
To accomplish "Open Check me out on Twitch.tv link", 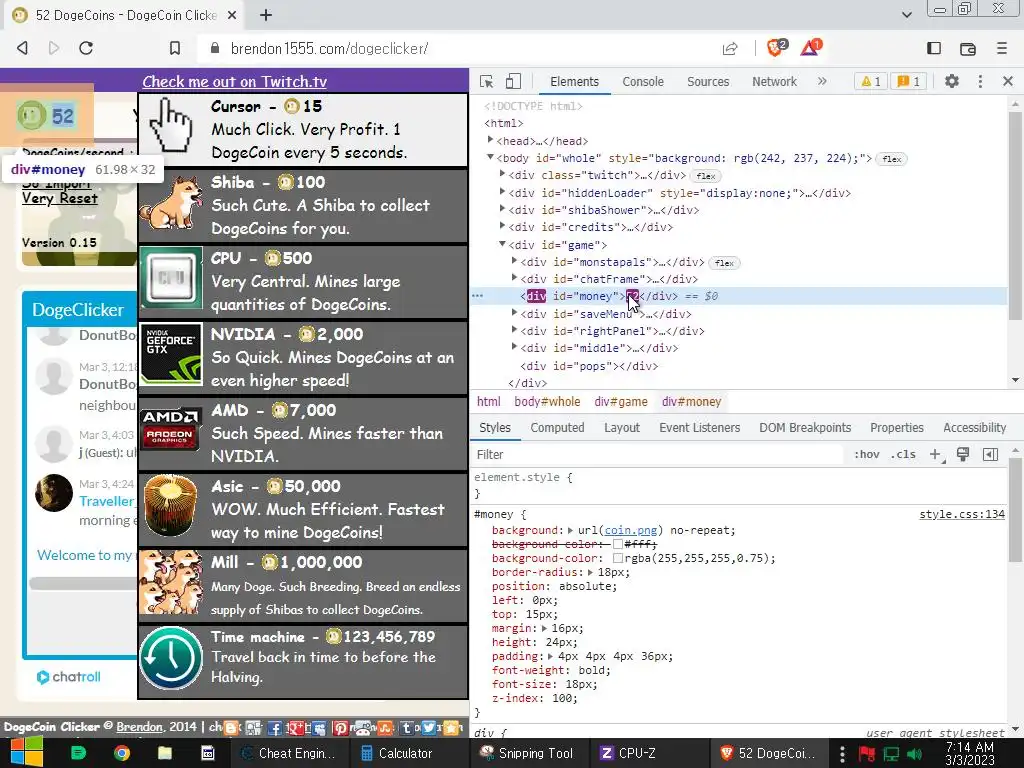I will pos(234,82).
